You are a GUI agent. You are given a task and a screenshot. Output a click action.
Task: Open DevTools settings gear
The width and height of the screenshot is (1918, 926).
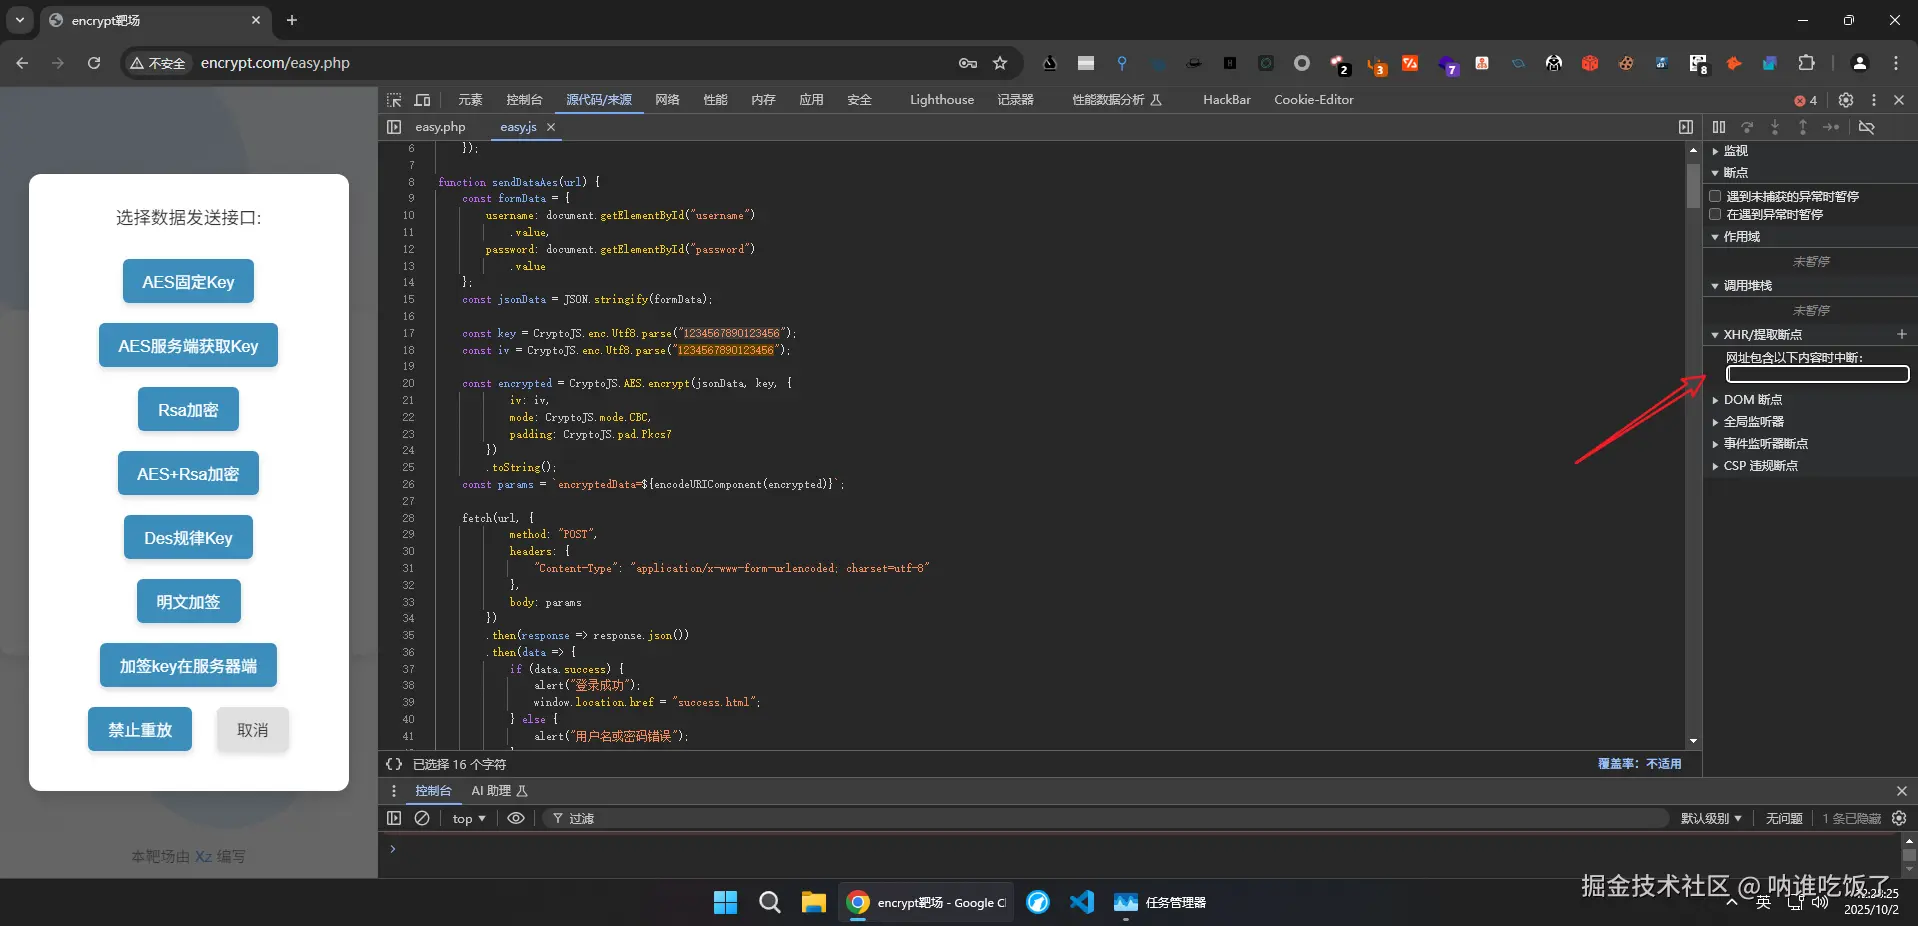pyautogui.click(x=1846, y=100)
